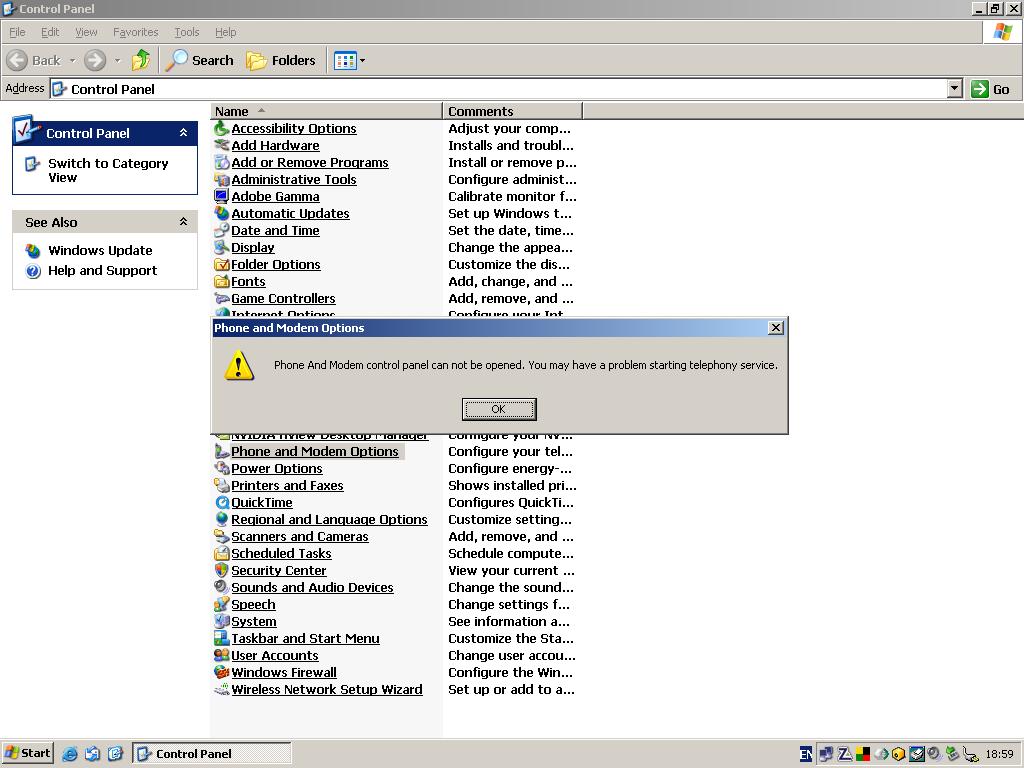
Task: Collapse the Control Panel sidebar section
Action: tap(184, 133)
